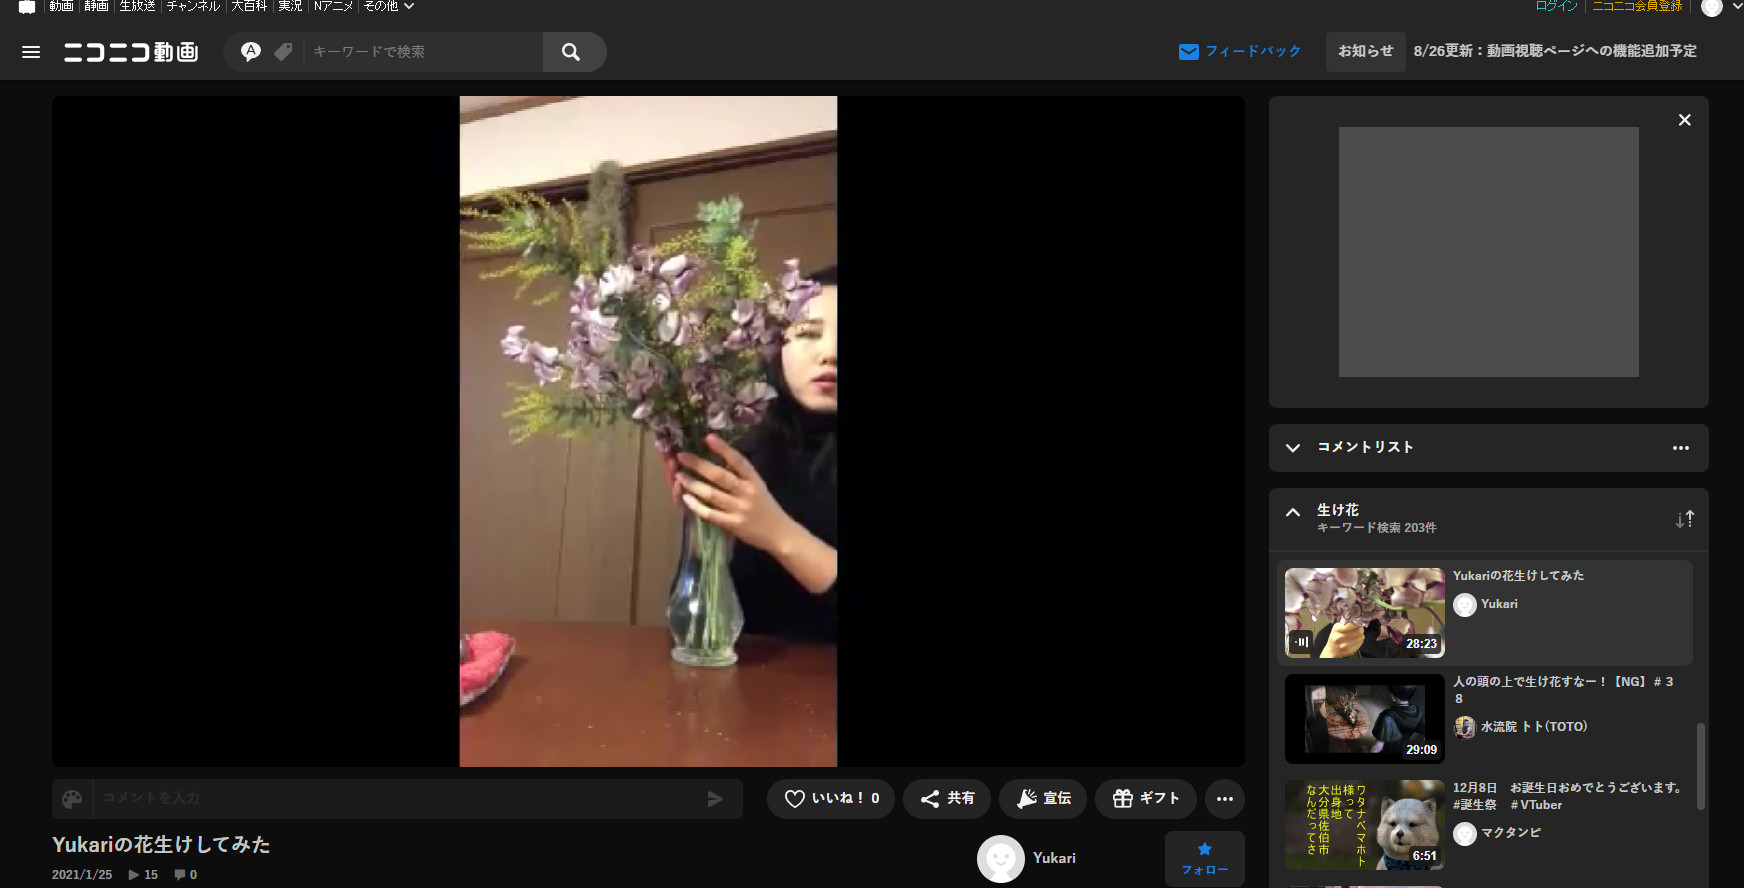Click Yukari uploader name below video
The image size is (1744, 888).
[x=1054, y=858]
